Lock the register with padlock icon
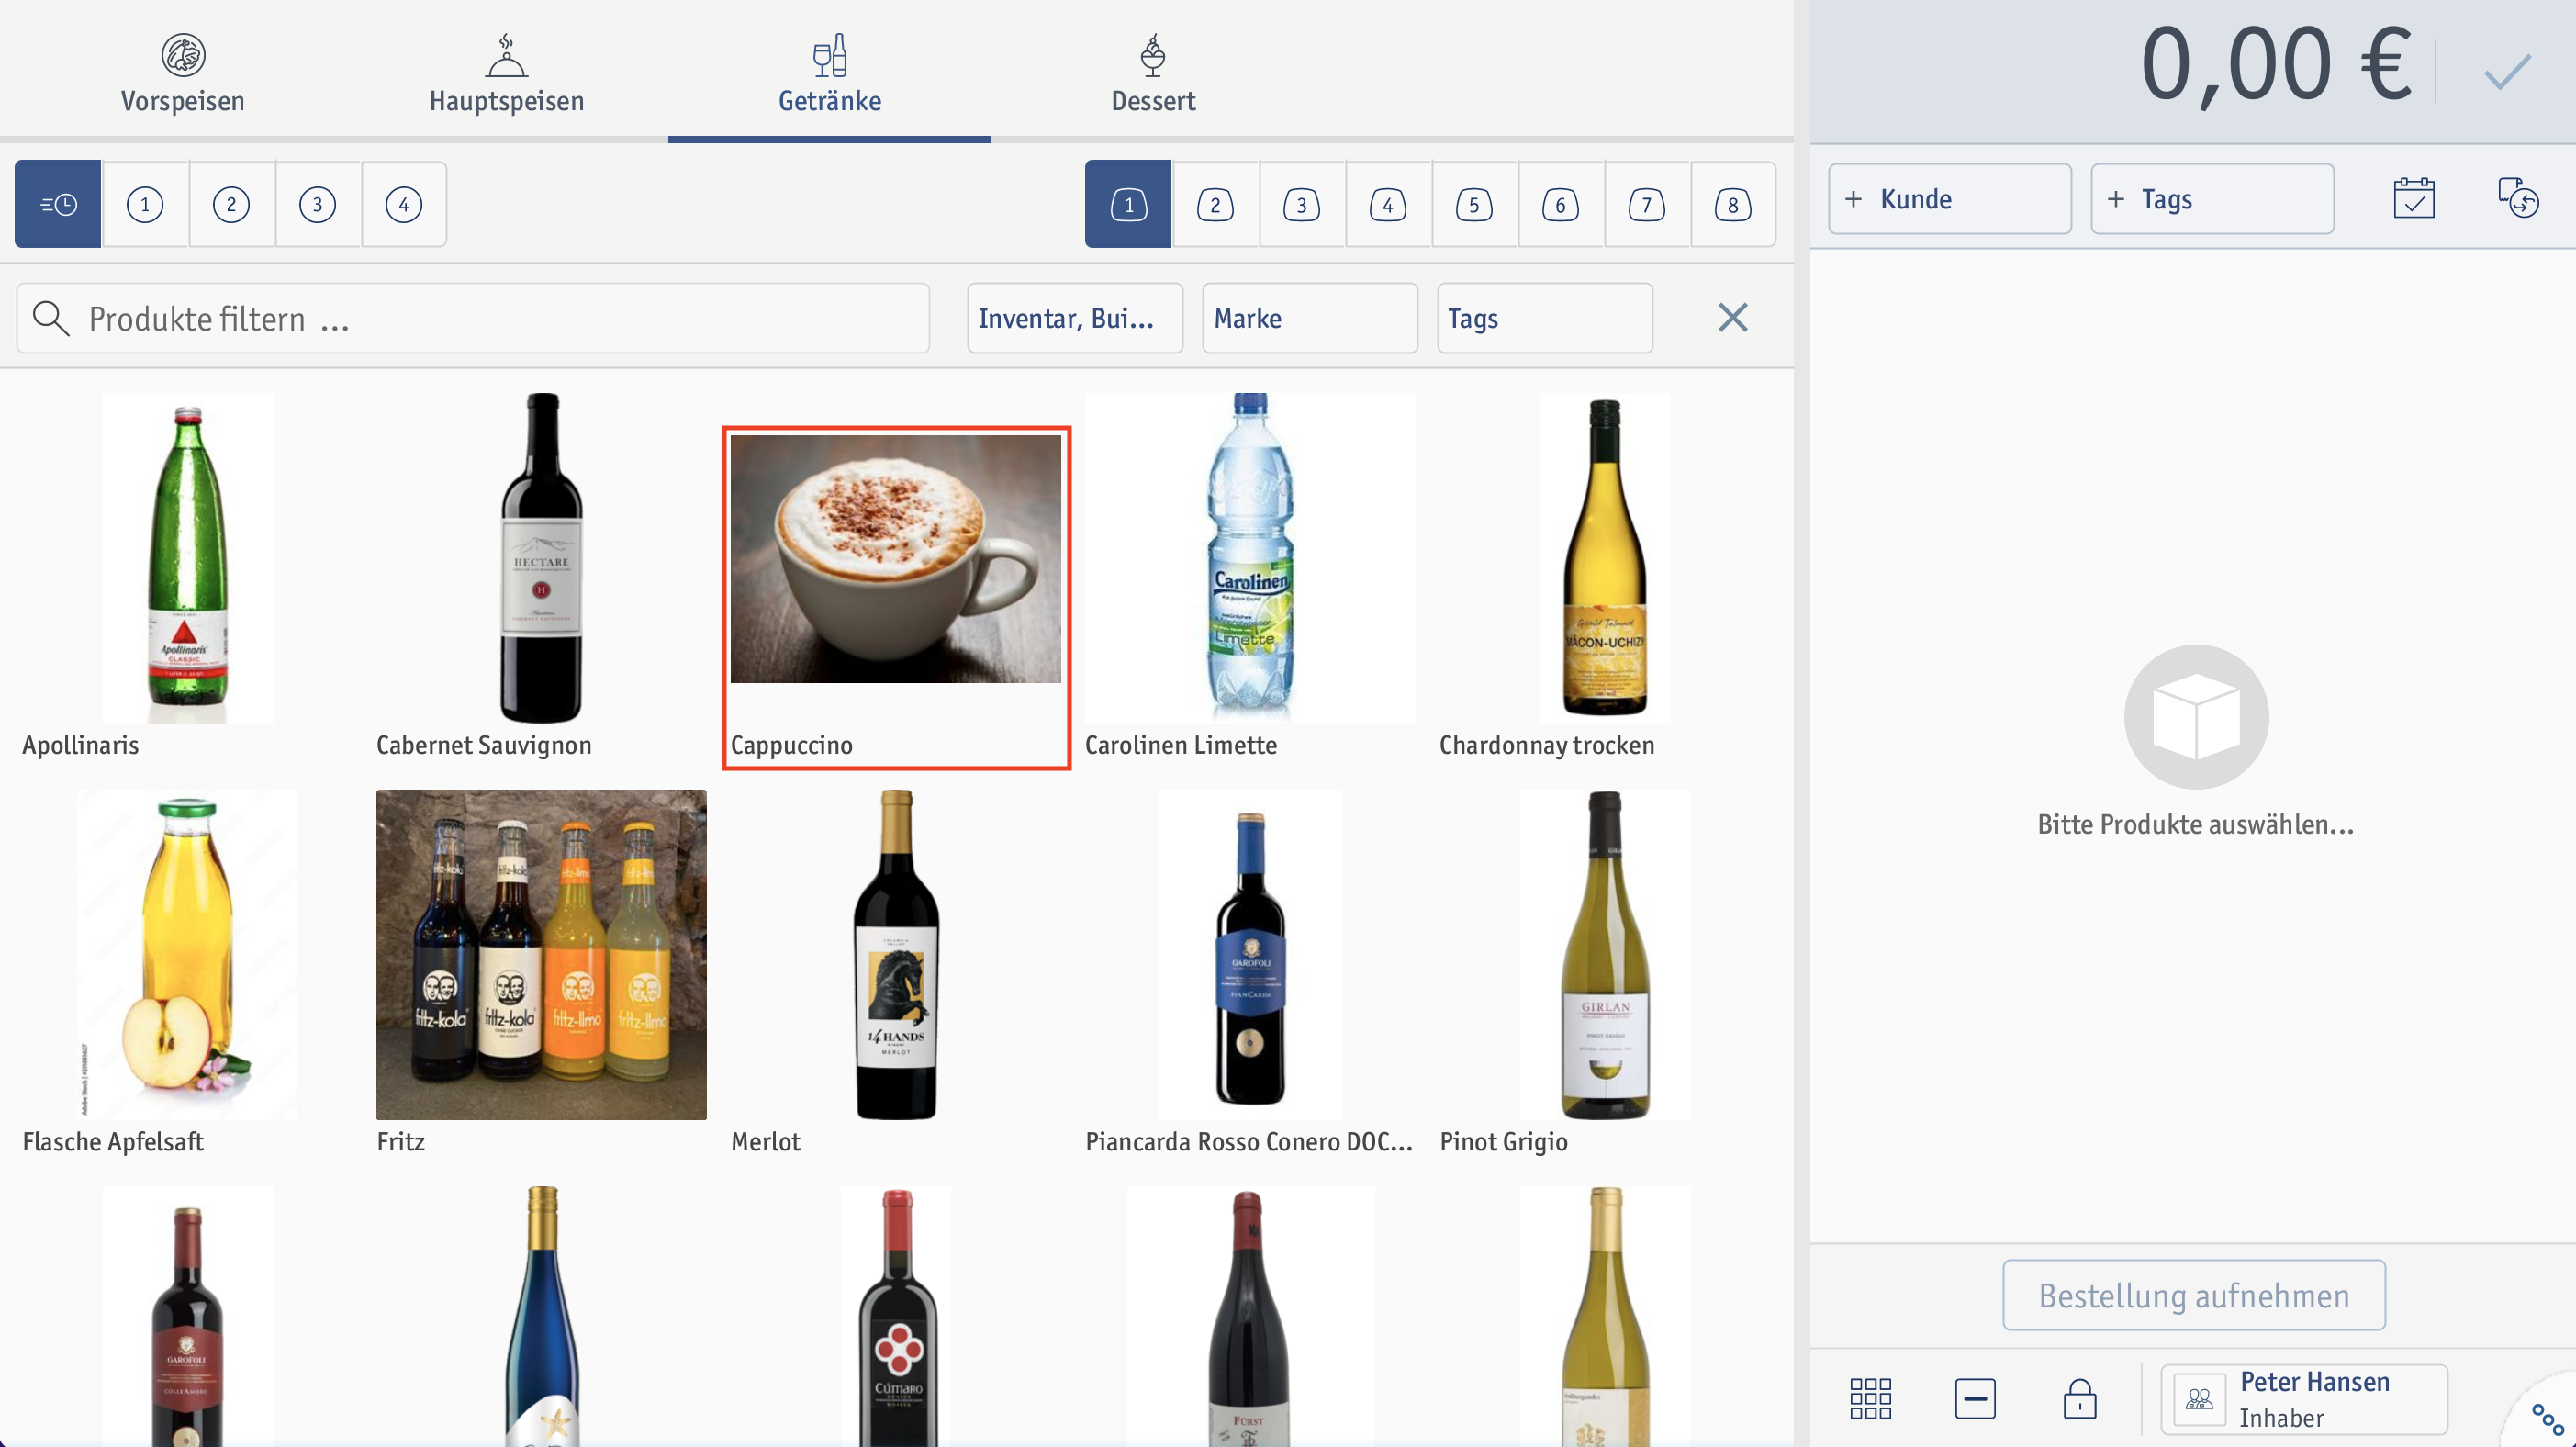Screen dimensions: 2576x1447 [2080, 1398]
